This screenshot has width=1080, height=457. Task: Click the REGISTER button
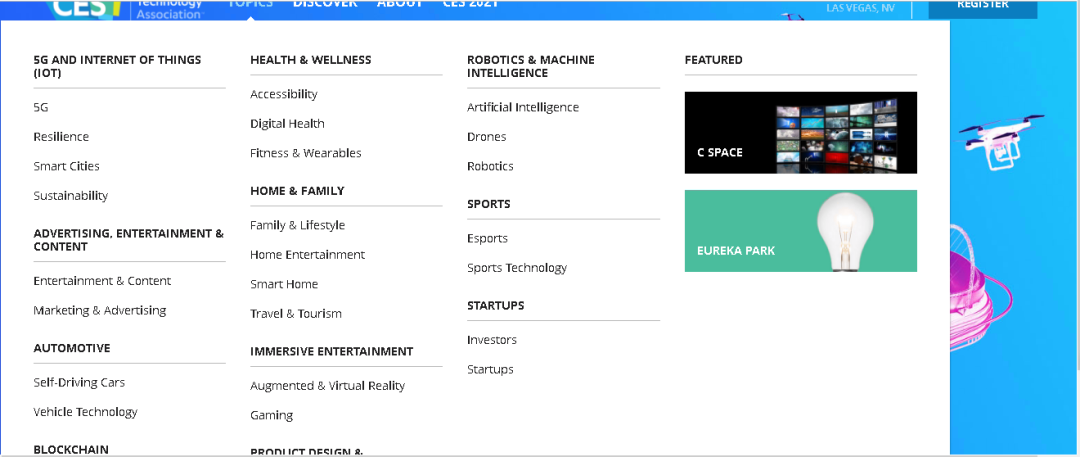click(983, 6)
